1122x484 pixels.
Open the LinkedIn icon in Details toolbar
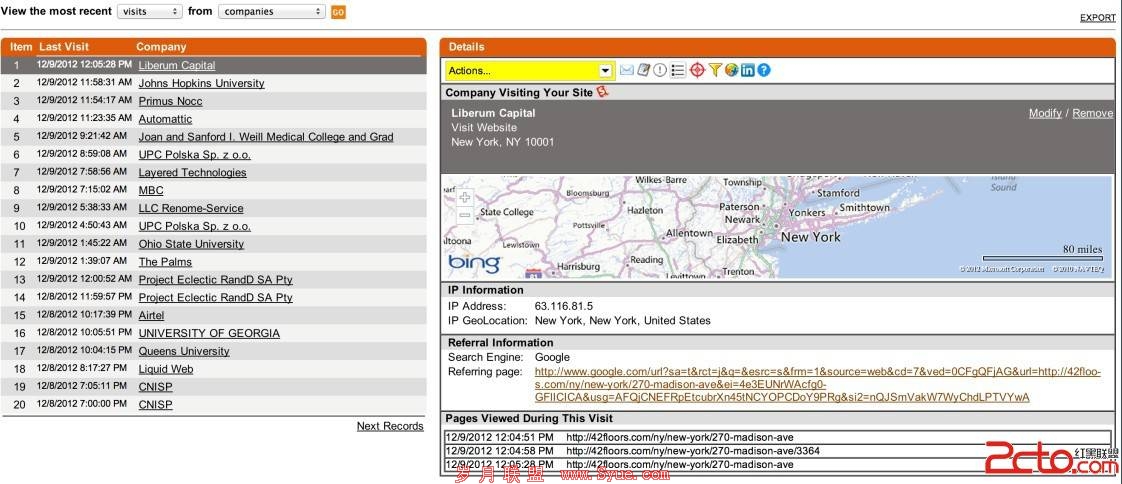(748, 70)
